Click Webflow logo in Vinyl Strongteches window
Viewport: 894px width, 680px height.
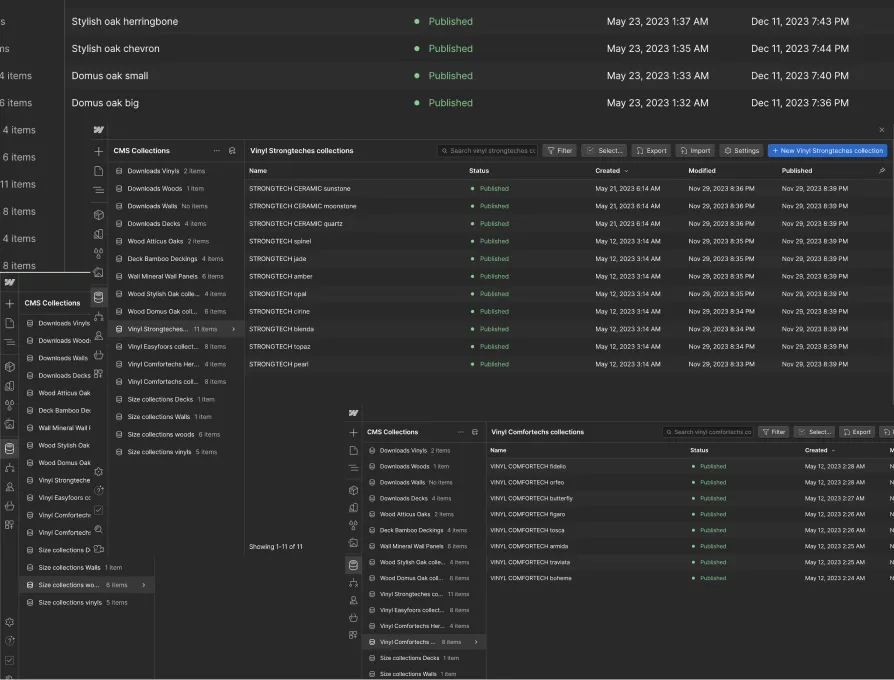(x=99, y=130)
